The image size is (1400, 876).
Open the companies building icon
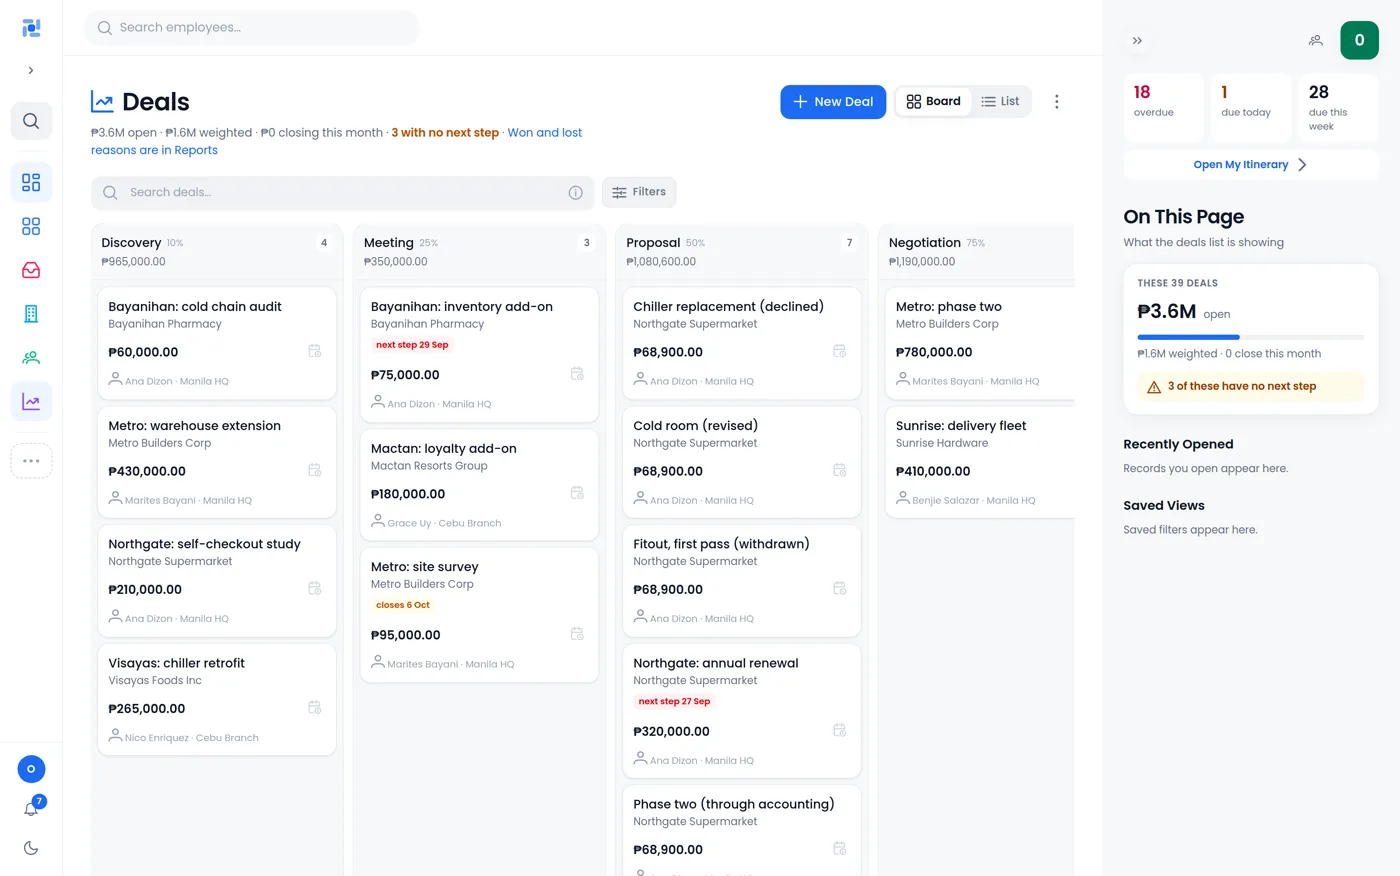point(31,314)
